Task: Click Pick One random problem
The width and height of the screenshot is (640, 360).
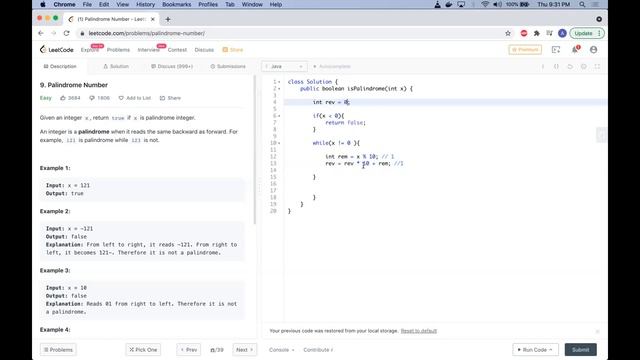Action: pyautogui.click(x=143, y=350)
